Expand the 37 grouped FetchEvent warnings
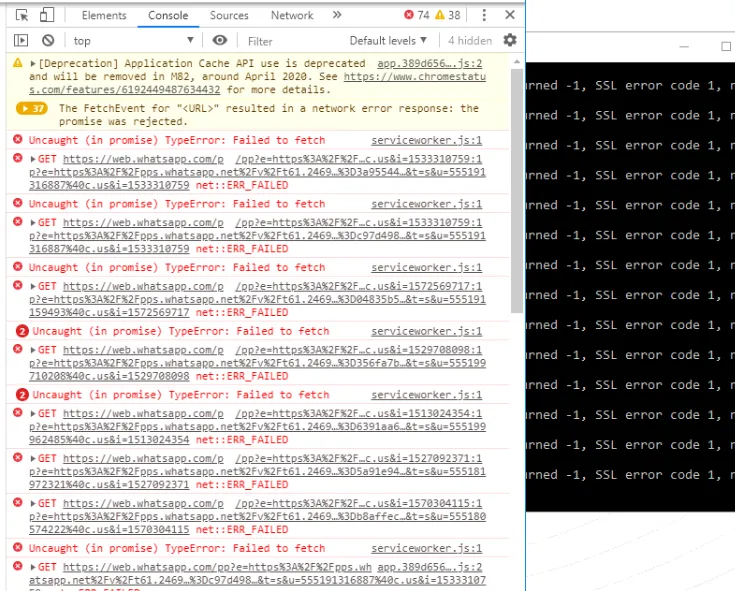The image size is (735, 591). point(32,109)
